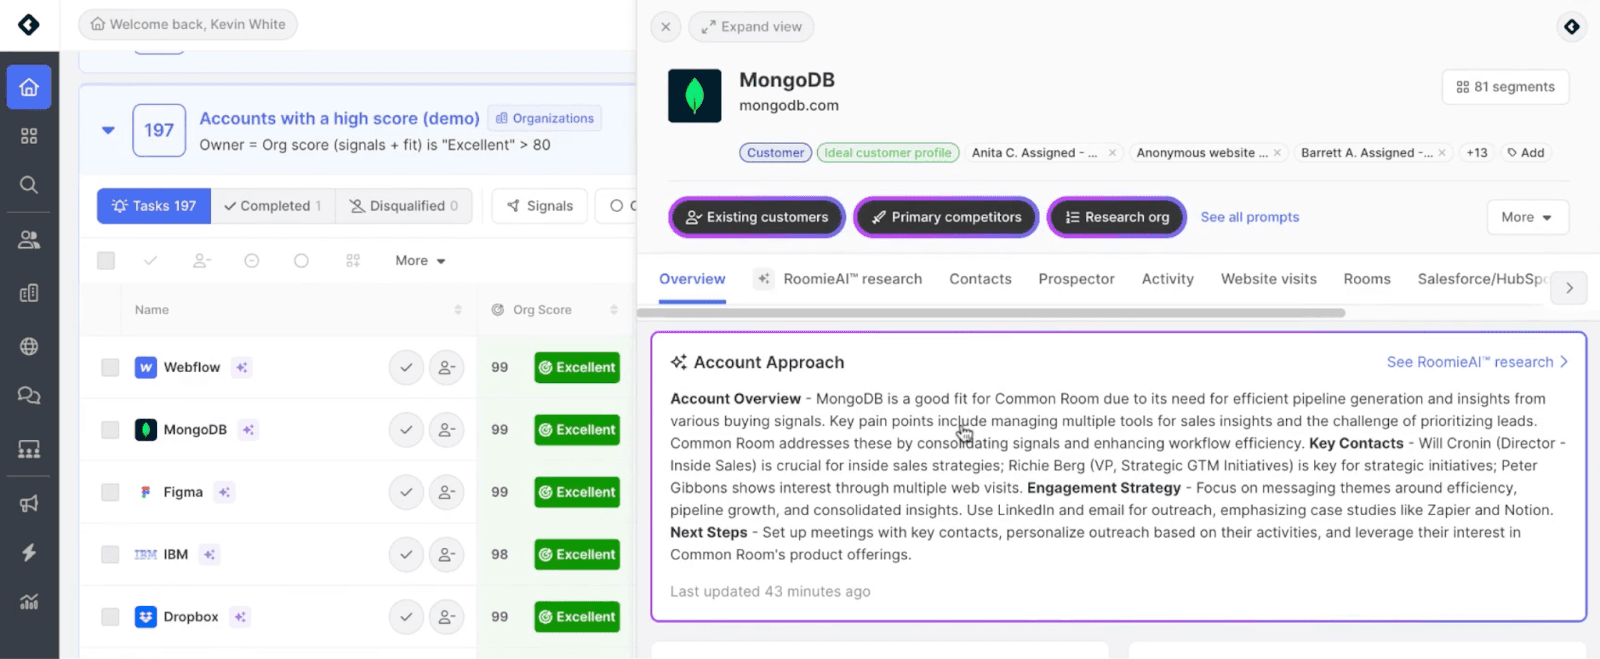The image size is (1600, 659).
Task: Select the Completed 1 filter tab
Action: tap(273, 206)
